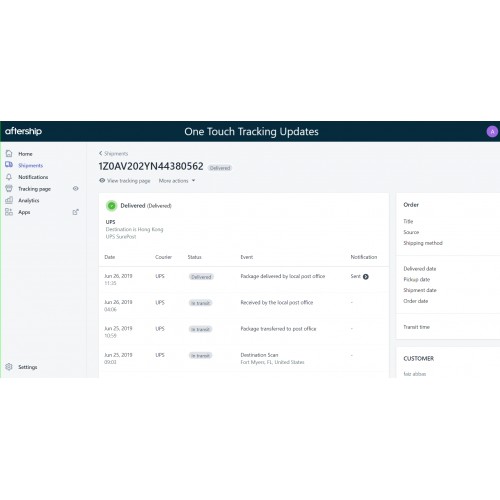Screen dimensions: 500x500
Task: Click the Settings gear icon
Action: 9,367
